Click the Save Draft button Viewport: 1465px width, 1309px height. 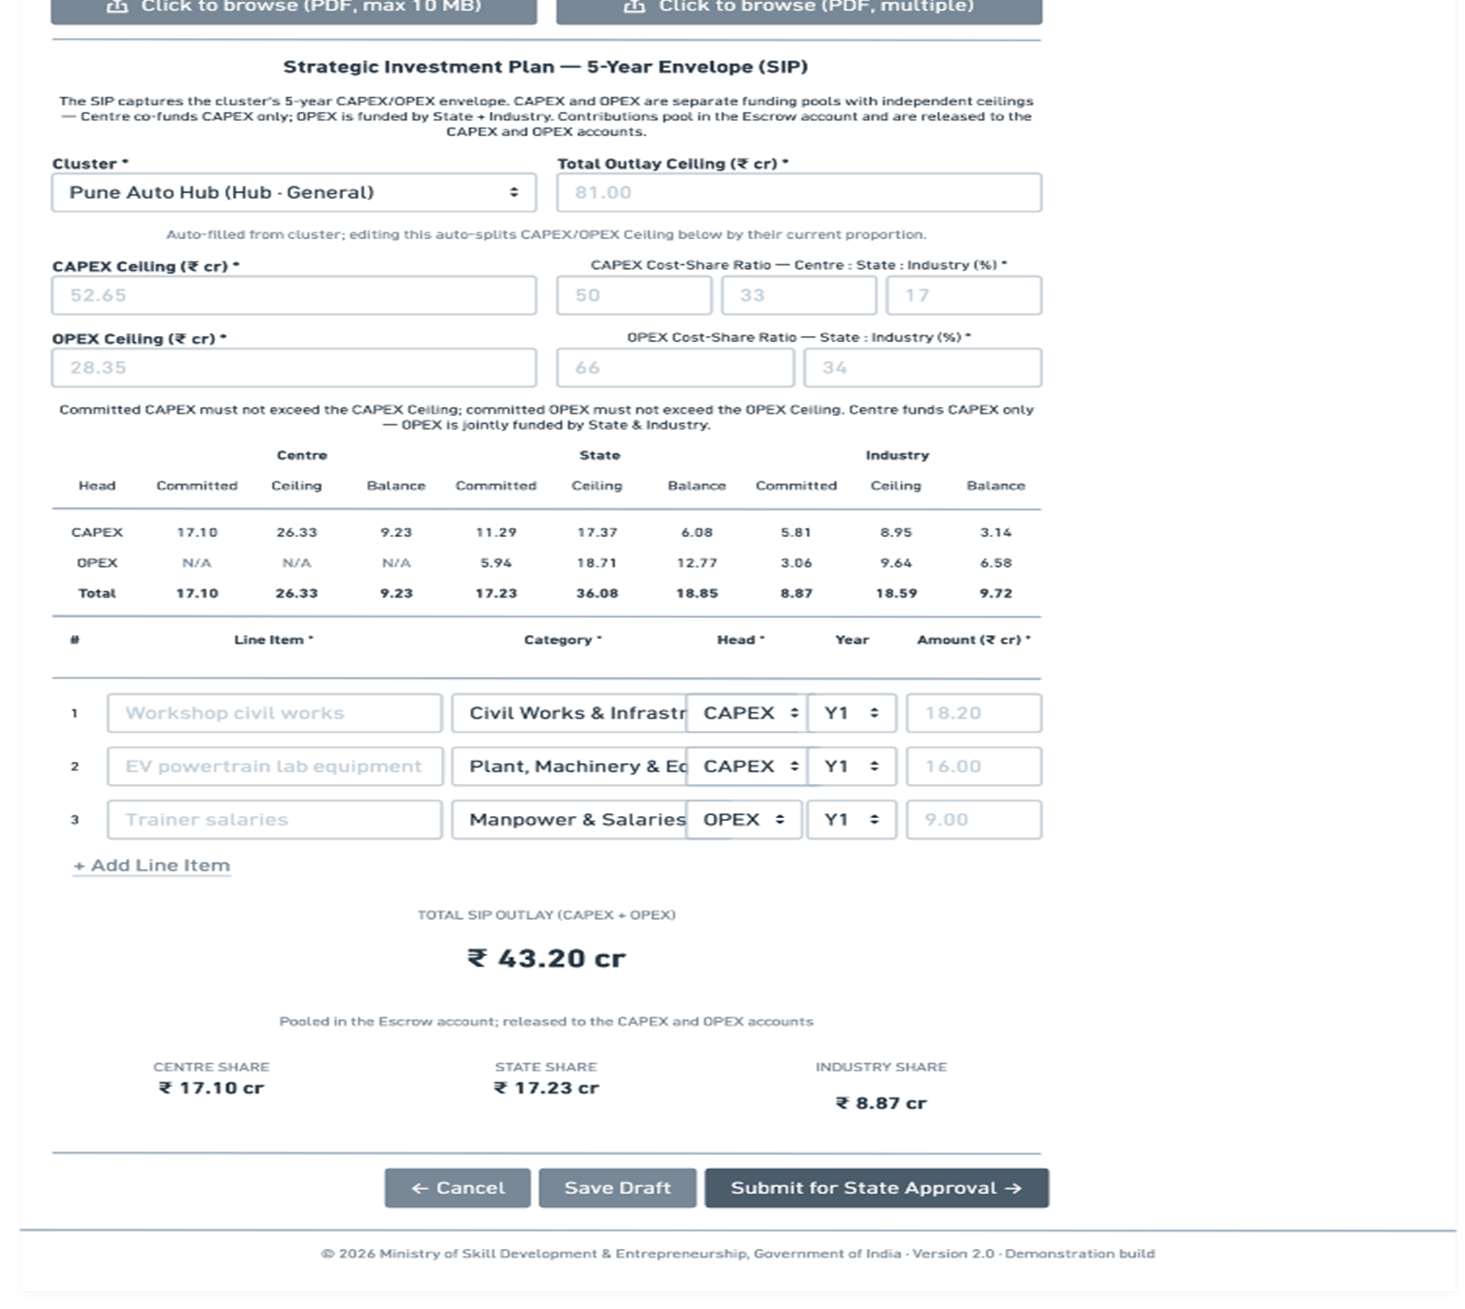(x=617, y=1188)
